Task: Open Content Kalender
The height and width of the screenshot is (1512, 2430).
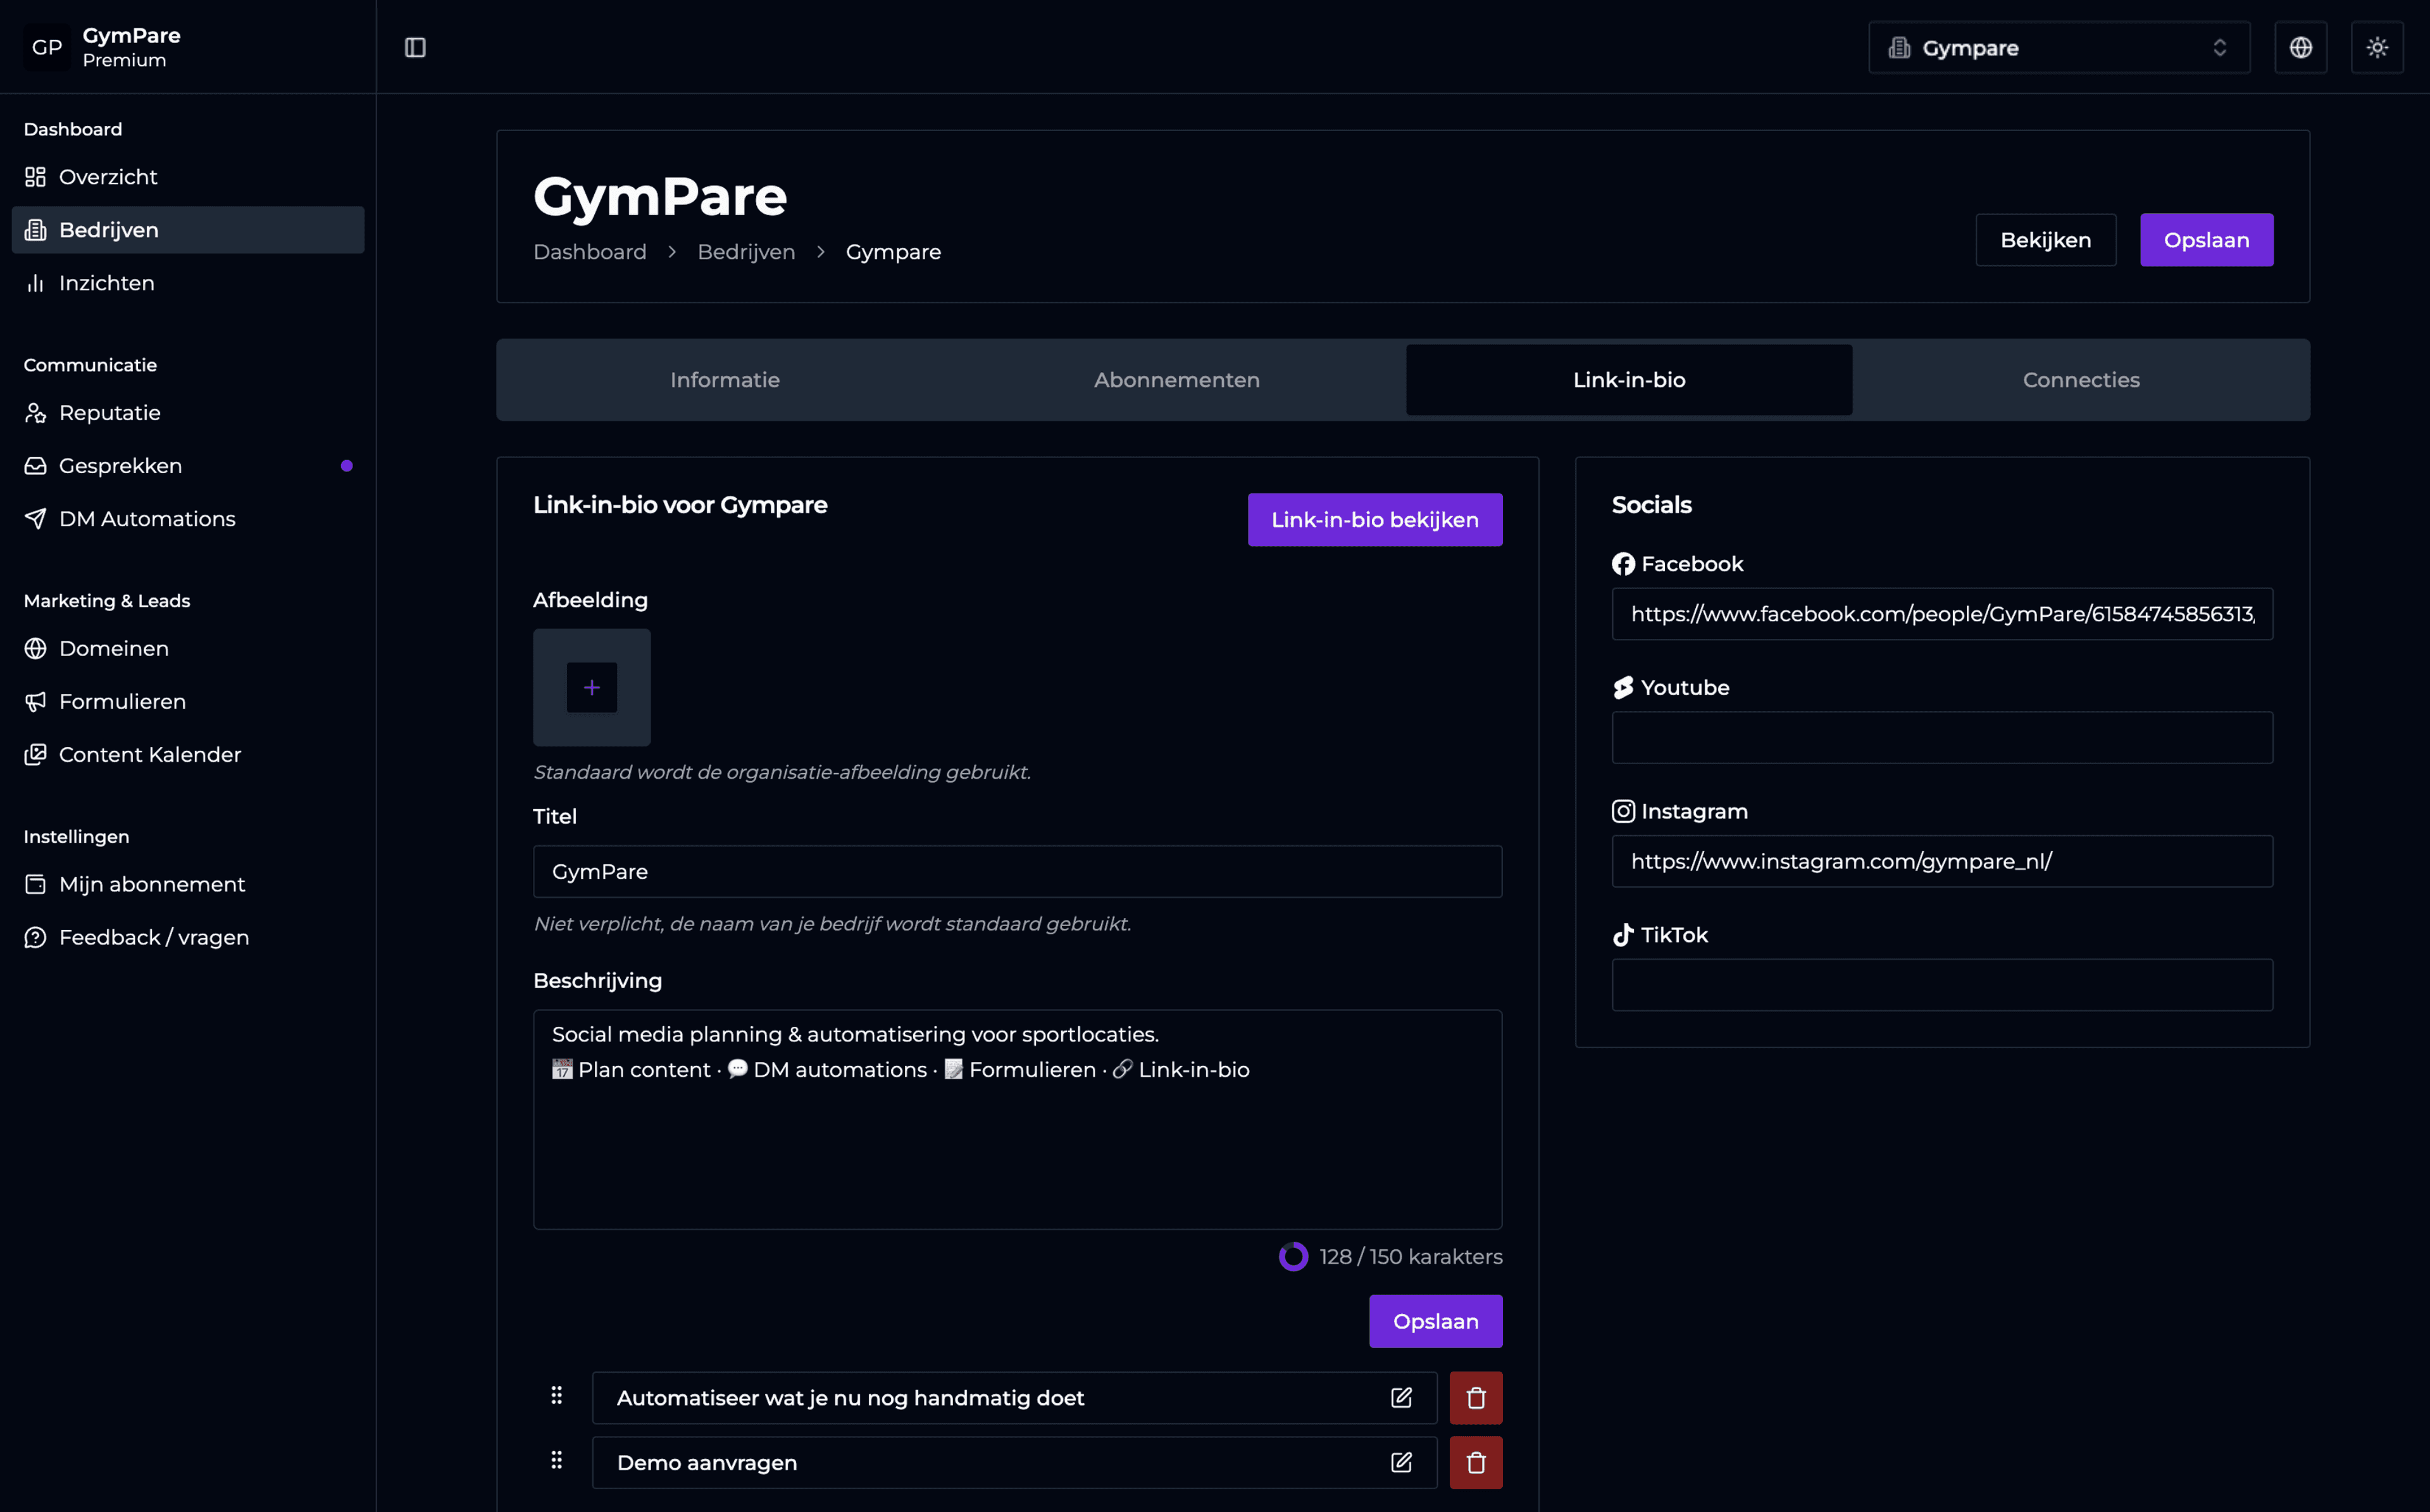Action: tap(188, 755)
